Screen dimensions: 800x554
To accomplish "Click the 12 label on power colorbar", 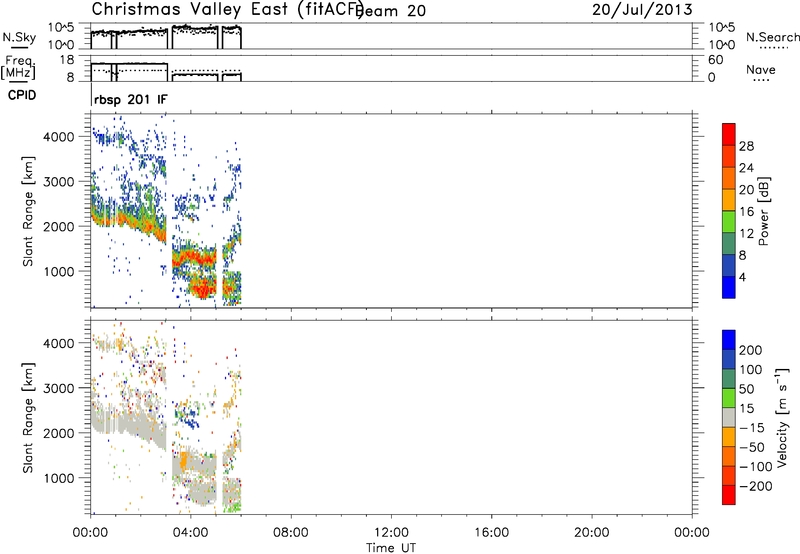I will pyautogui.click(x=746, y=233).
